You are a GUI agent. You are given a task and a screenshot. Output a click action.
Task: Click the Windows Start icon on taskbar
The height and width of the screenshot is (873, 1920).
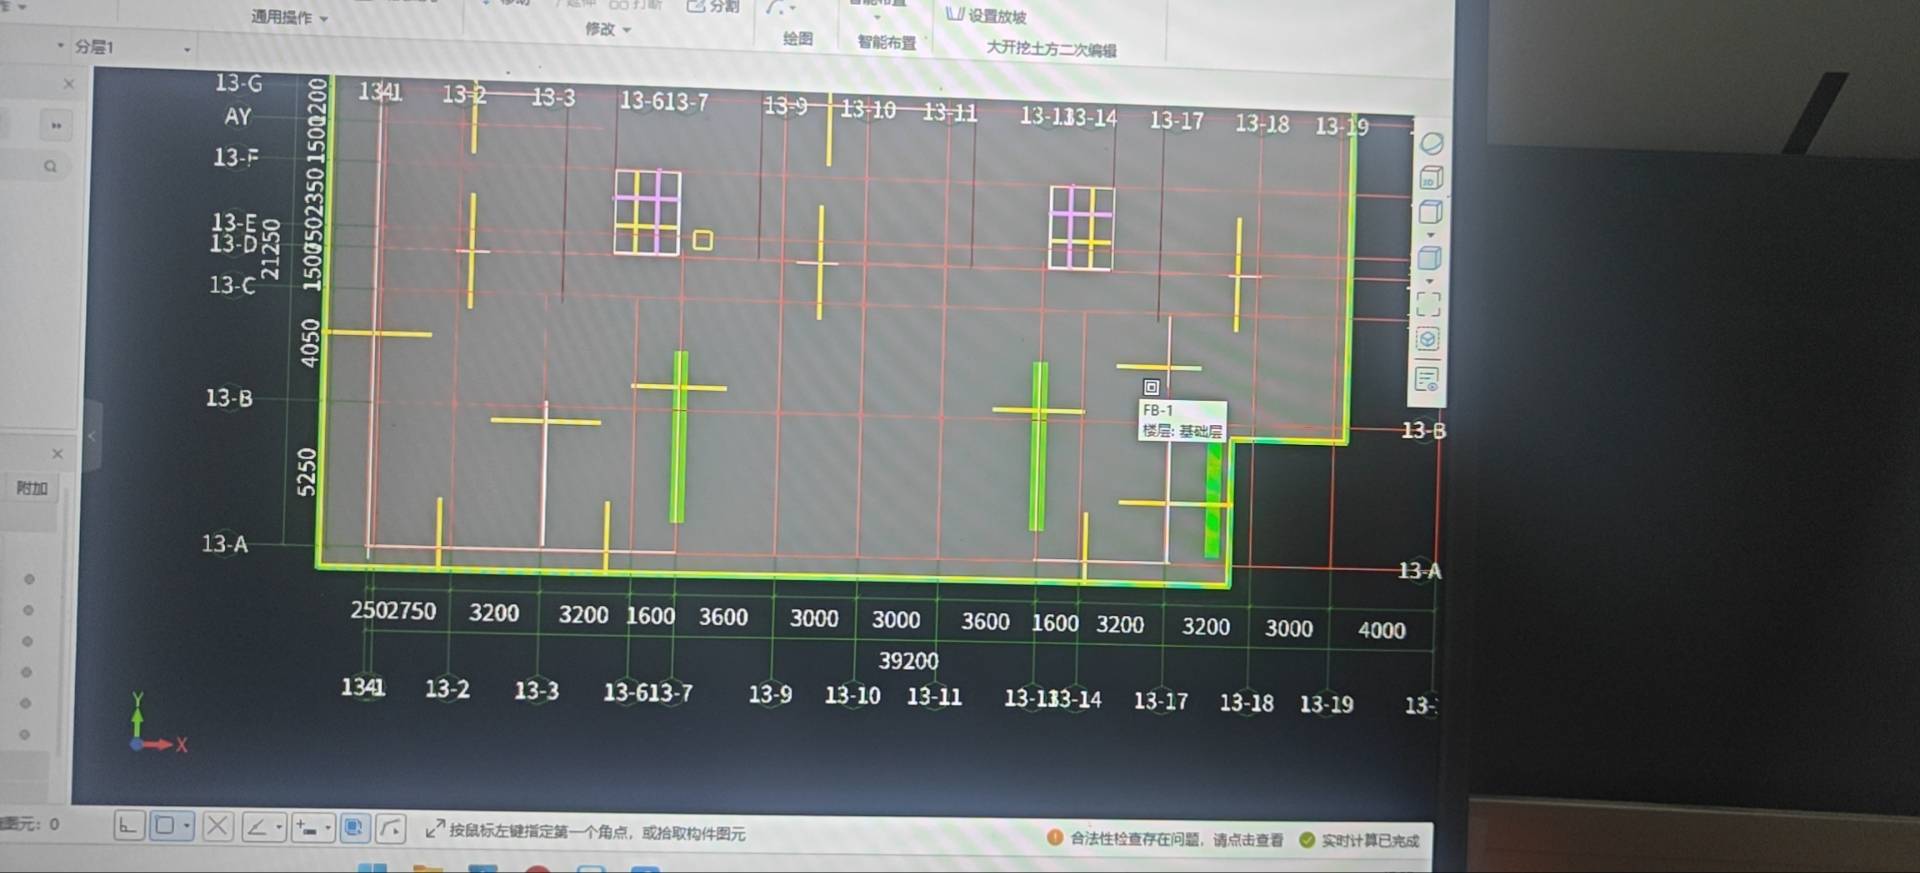[372, 867]
